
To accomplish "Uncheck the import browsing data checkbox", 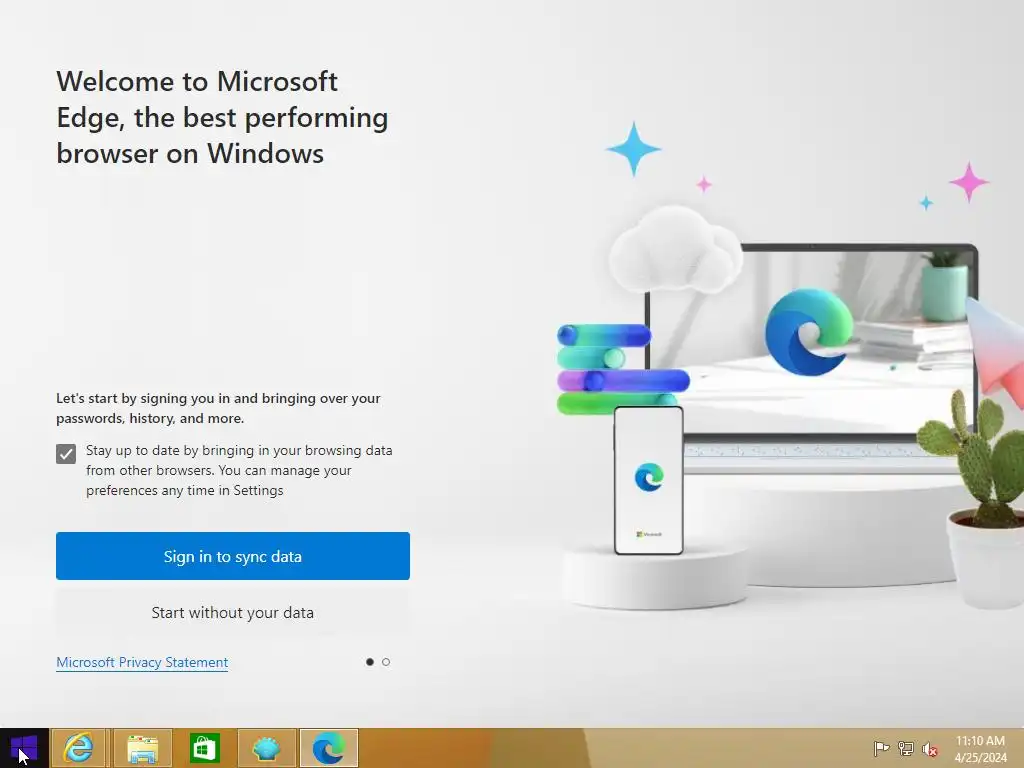I will pyautogui.click(x=66, y=454).
